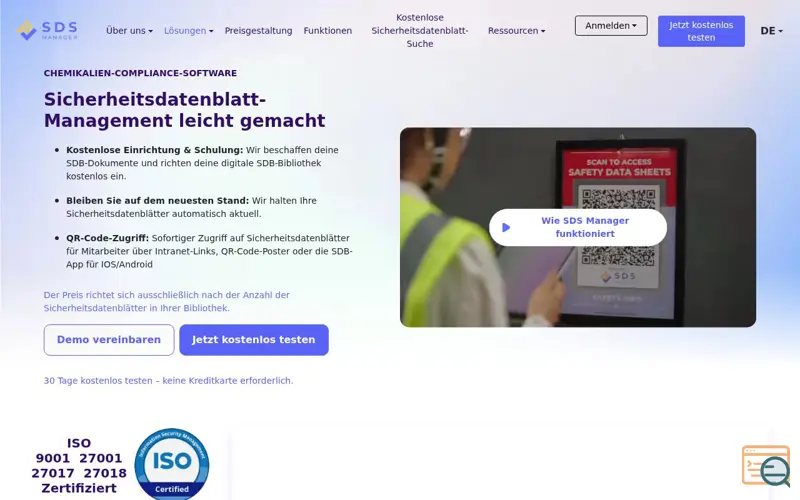Click the CHEMIKALIEN-COMPLIANCE-SOFTWARE label
Image resolution: width=800 pixels, height=500 pixels.
pyautogui.click(x=140, y=73)
